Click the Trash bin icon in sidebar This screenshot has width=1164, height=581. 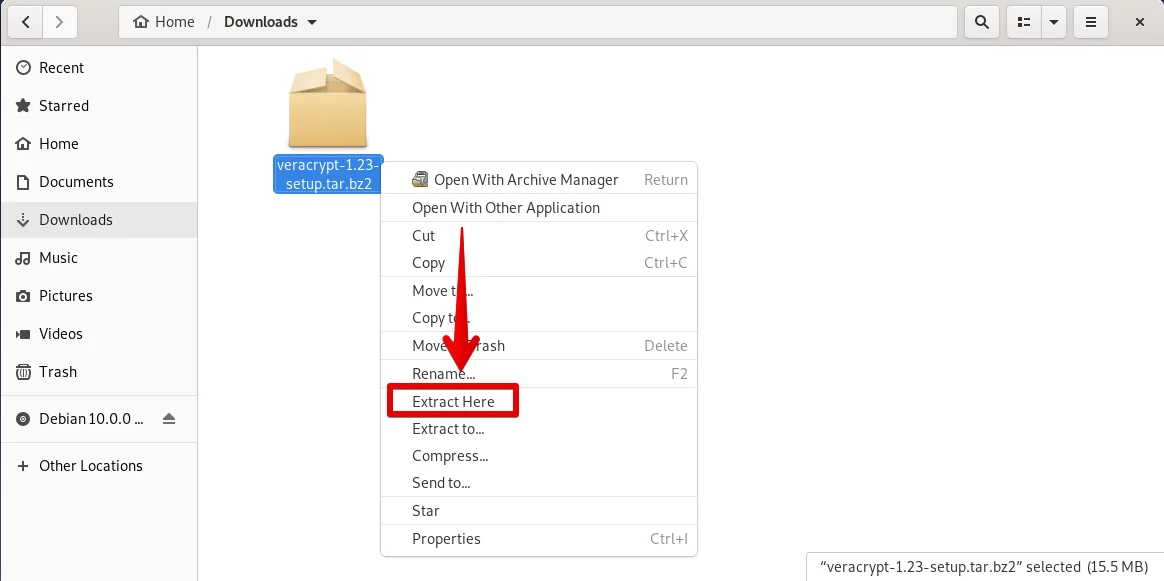coord(24,372)
